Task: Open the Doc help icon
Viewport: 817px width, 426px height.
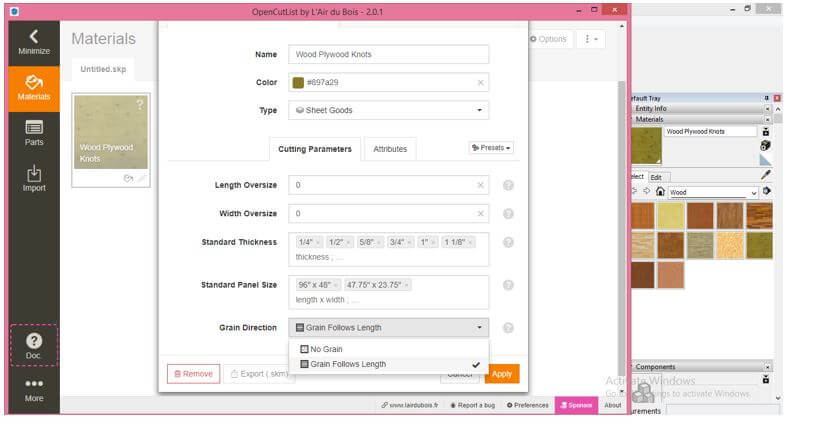Action: [x=34, y=346]
